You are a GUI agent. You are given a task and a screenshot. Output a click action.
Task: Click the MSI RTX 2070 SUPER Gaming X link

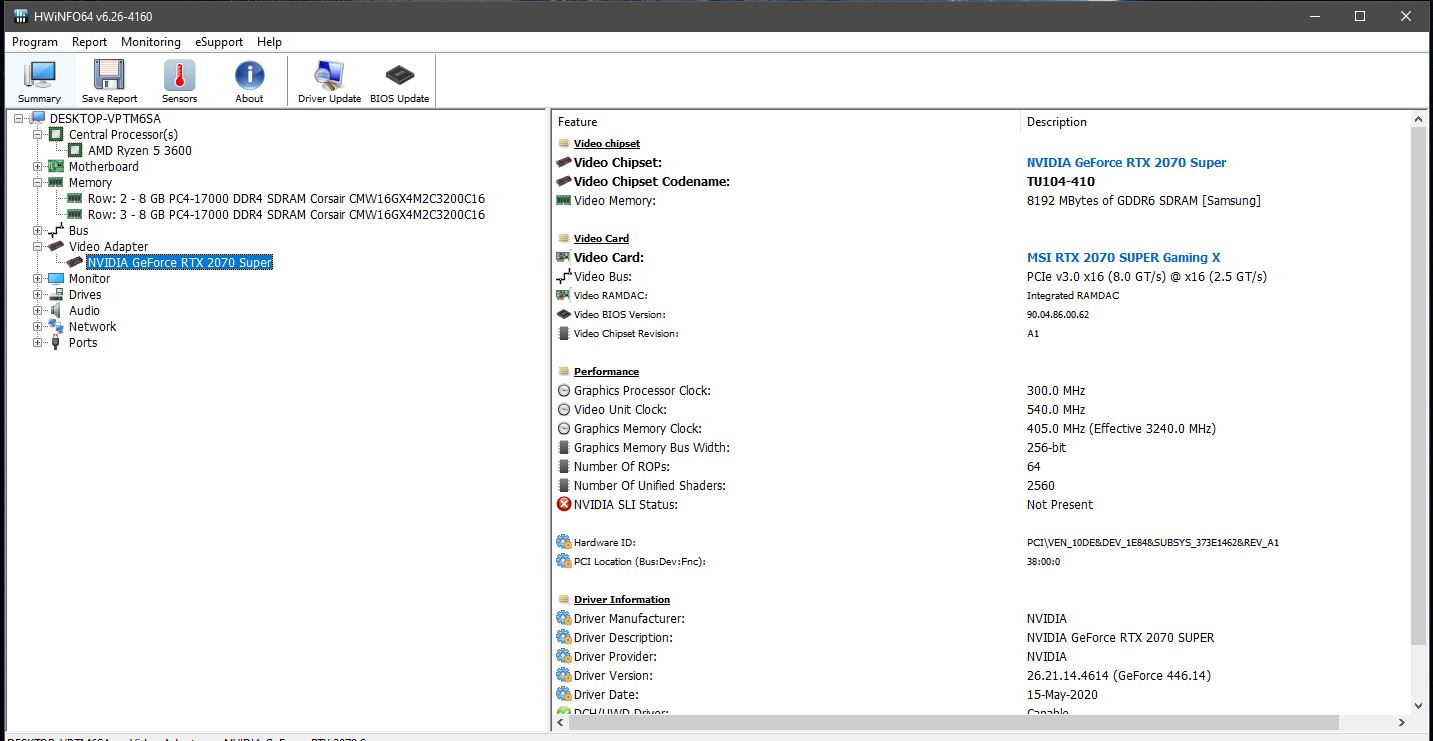tap(1123, 258)
